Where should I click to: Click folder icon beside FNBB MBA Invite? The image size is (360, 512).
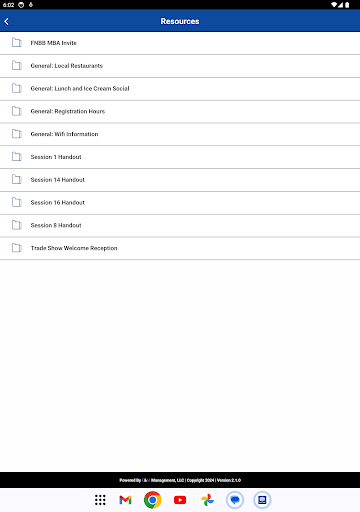[x=17, y=43]
